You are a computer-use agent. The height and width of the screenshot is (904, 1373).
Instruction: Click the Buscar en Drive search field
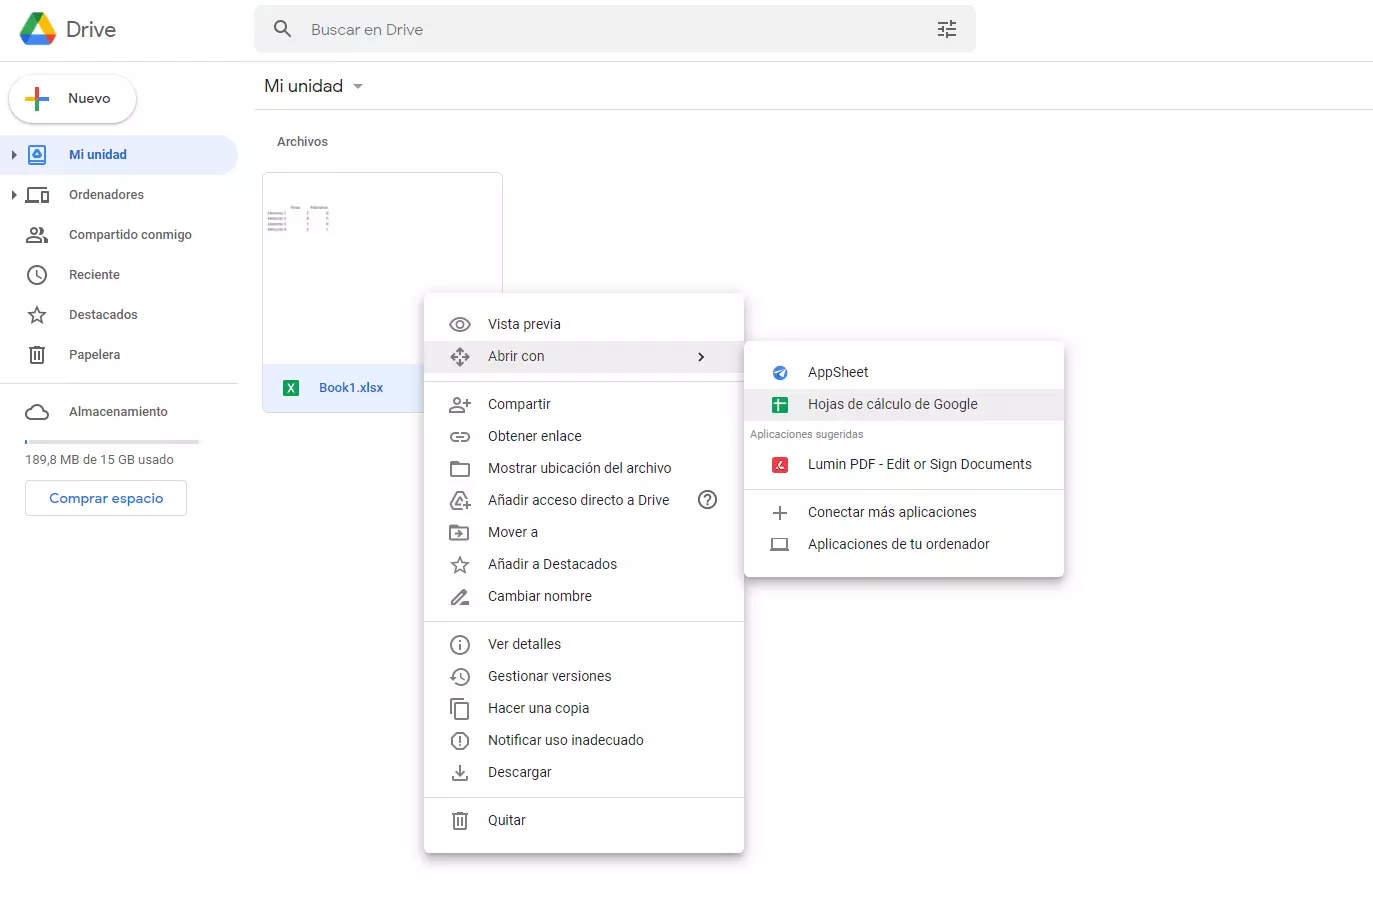click(x=600, y=30)
